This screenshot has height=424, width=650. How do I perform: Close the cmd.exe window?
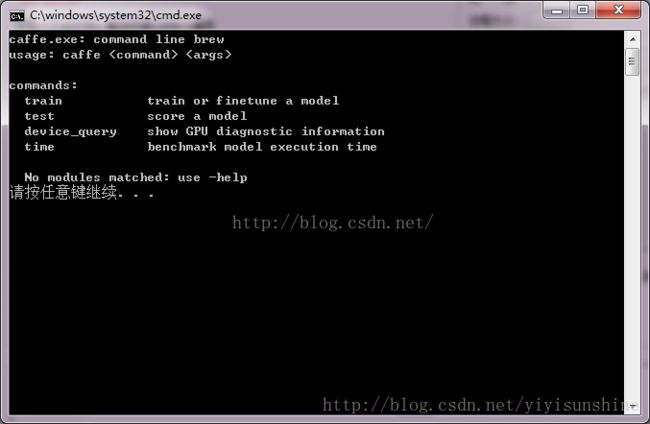tap(618, 10)
